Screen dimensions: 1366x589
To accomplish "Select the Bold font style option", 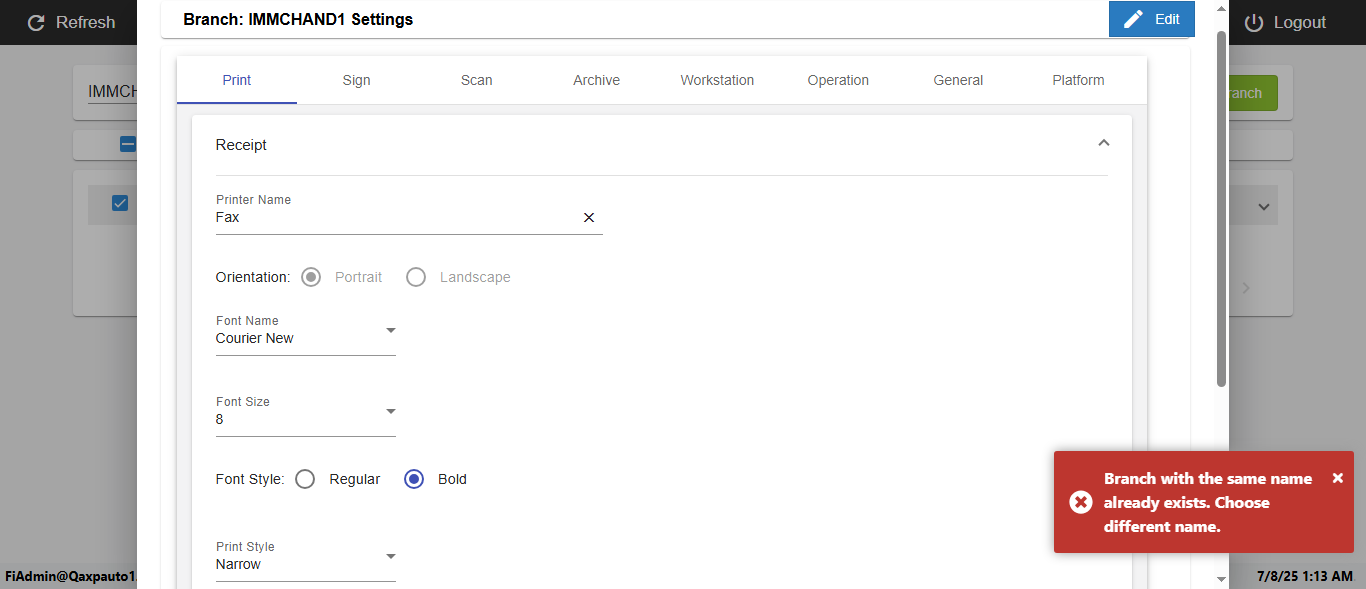I will [x=414, y=479].
